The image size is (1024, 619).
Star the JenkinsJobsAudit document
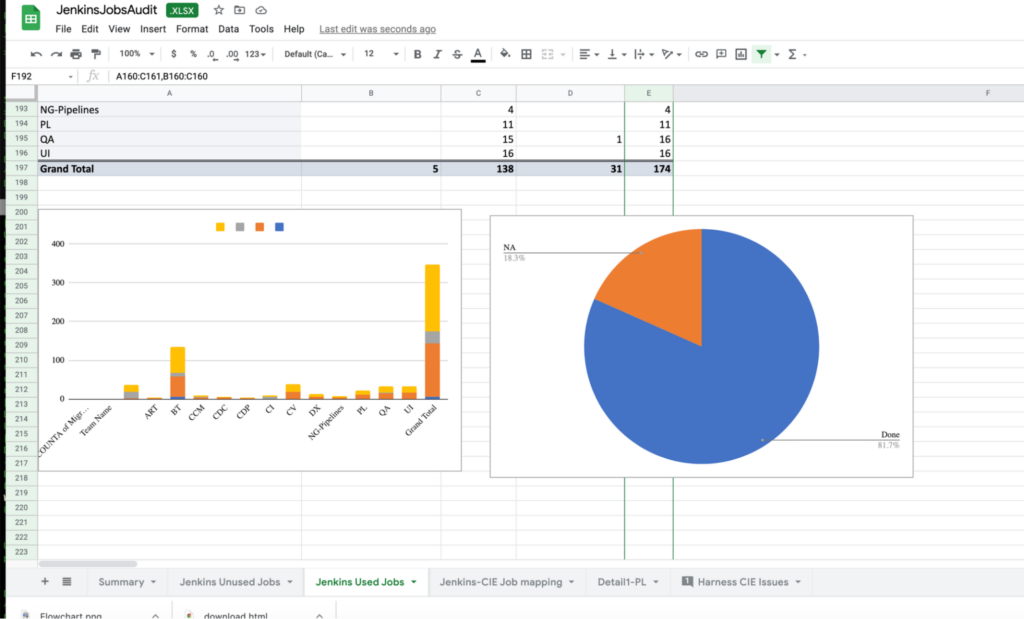(x=219, y=10)
